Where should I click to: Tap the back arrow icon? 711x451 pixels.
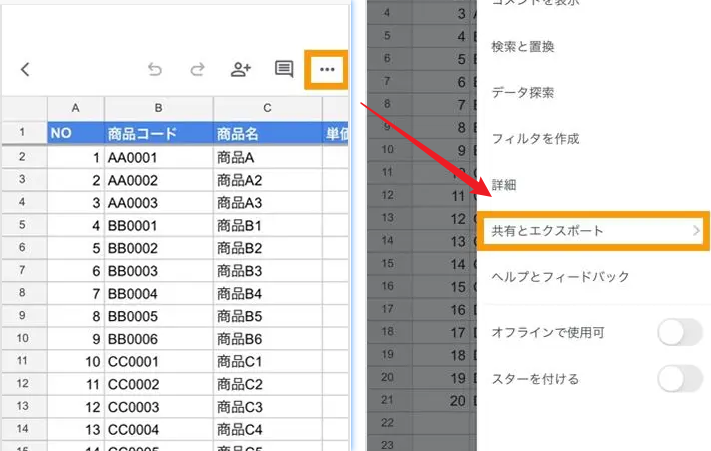[25, 69]
